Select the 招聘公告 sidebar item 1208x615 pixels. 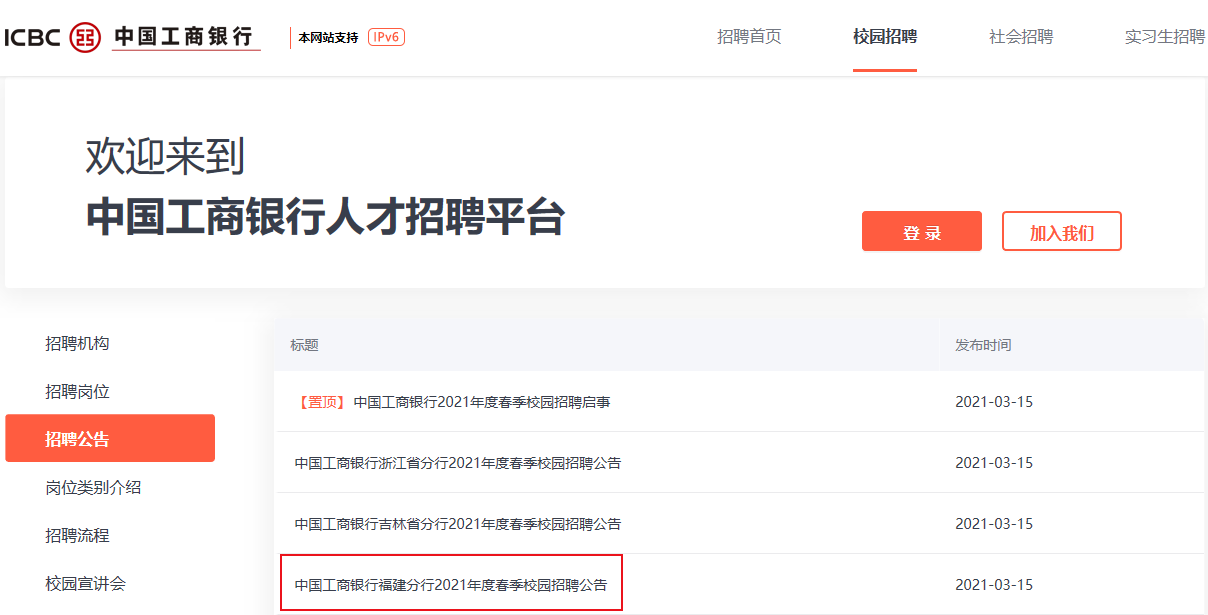coord(110,438)
